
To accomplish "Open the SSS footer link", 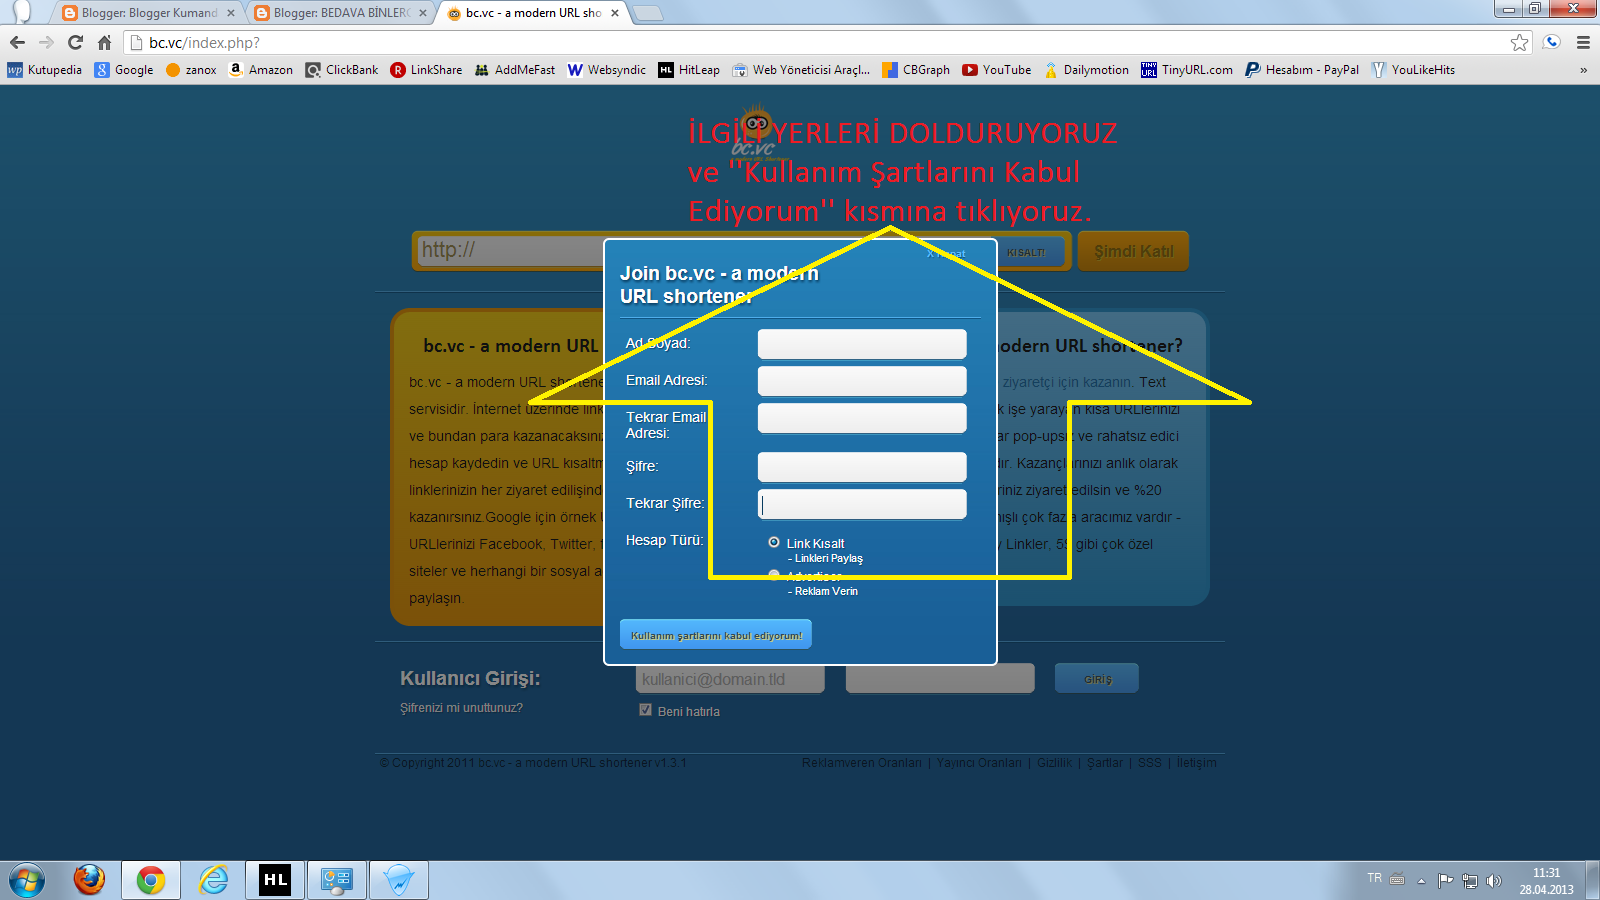I will tap(1150, 763).
